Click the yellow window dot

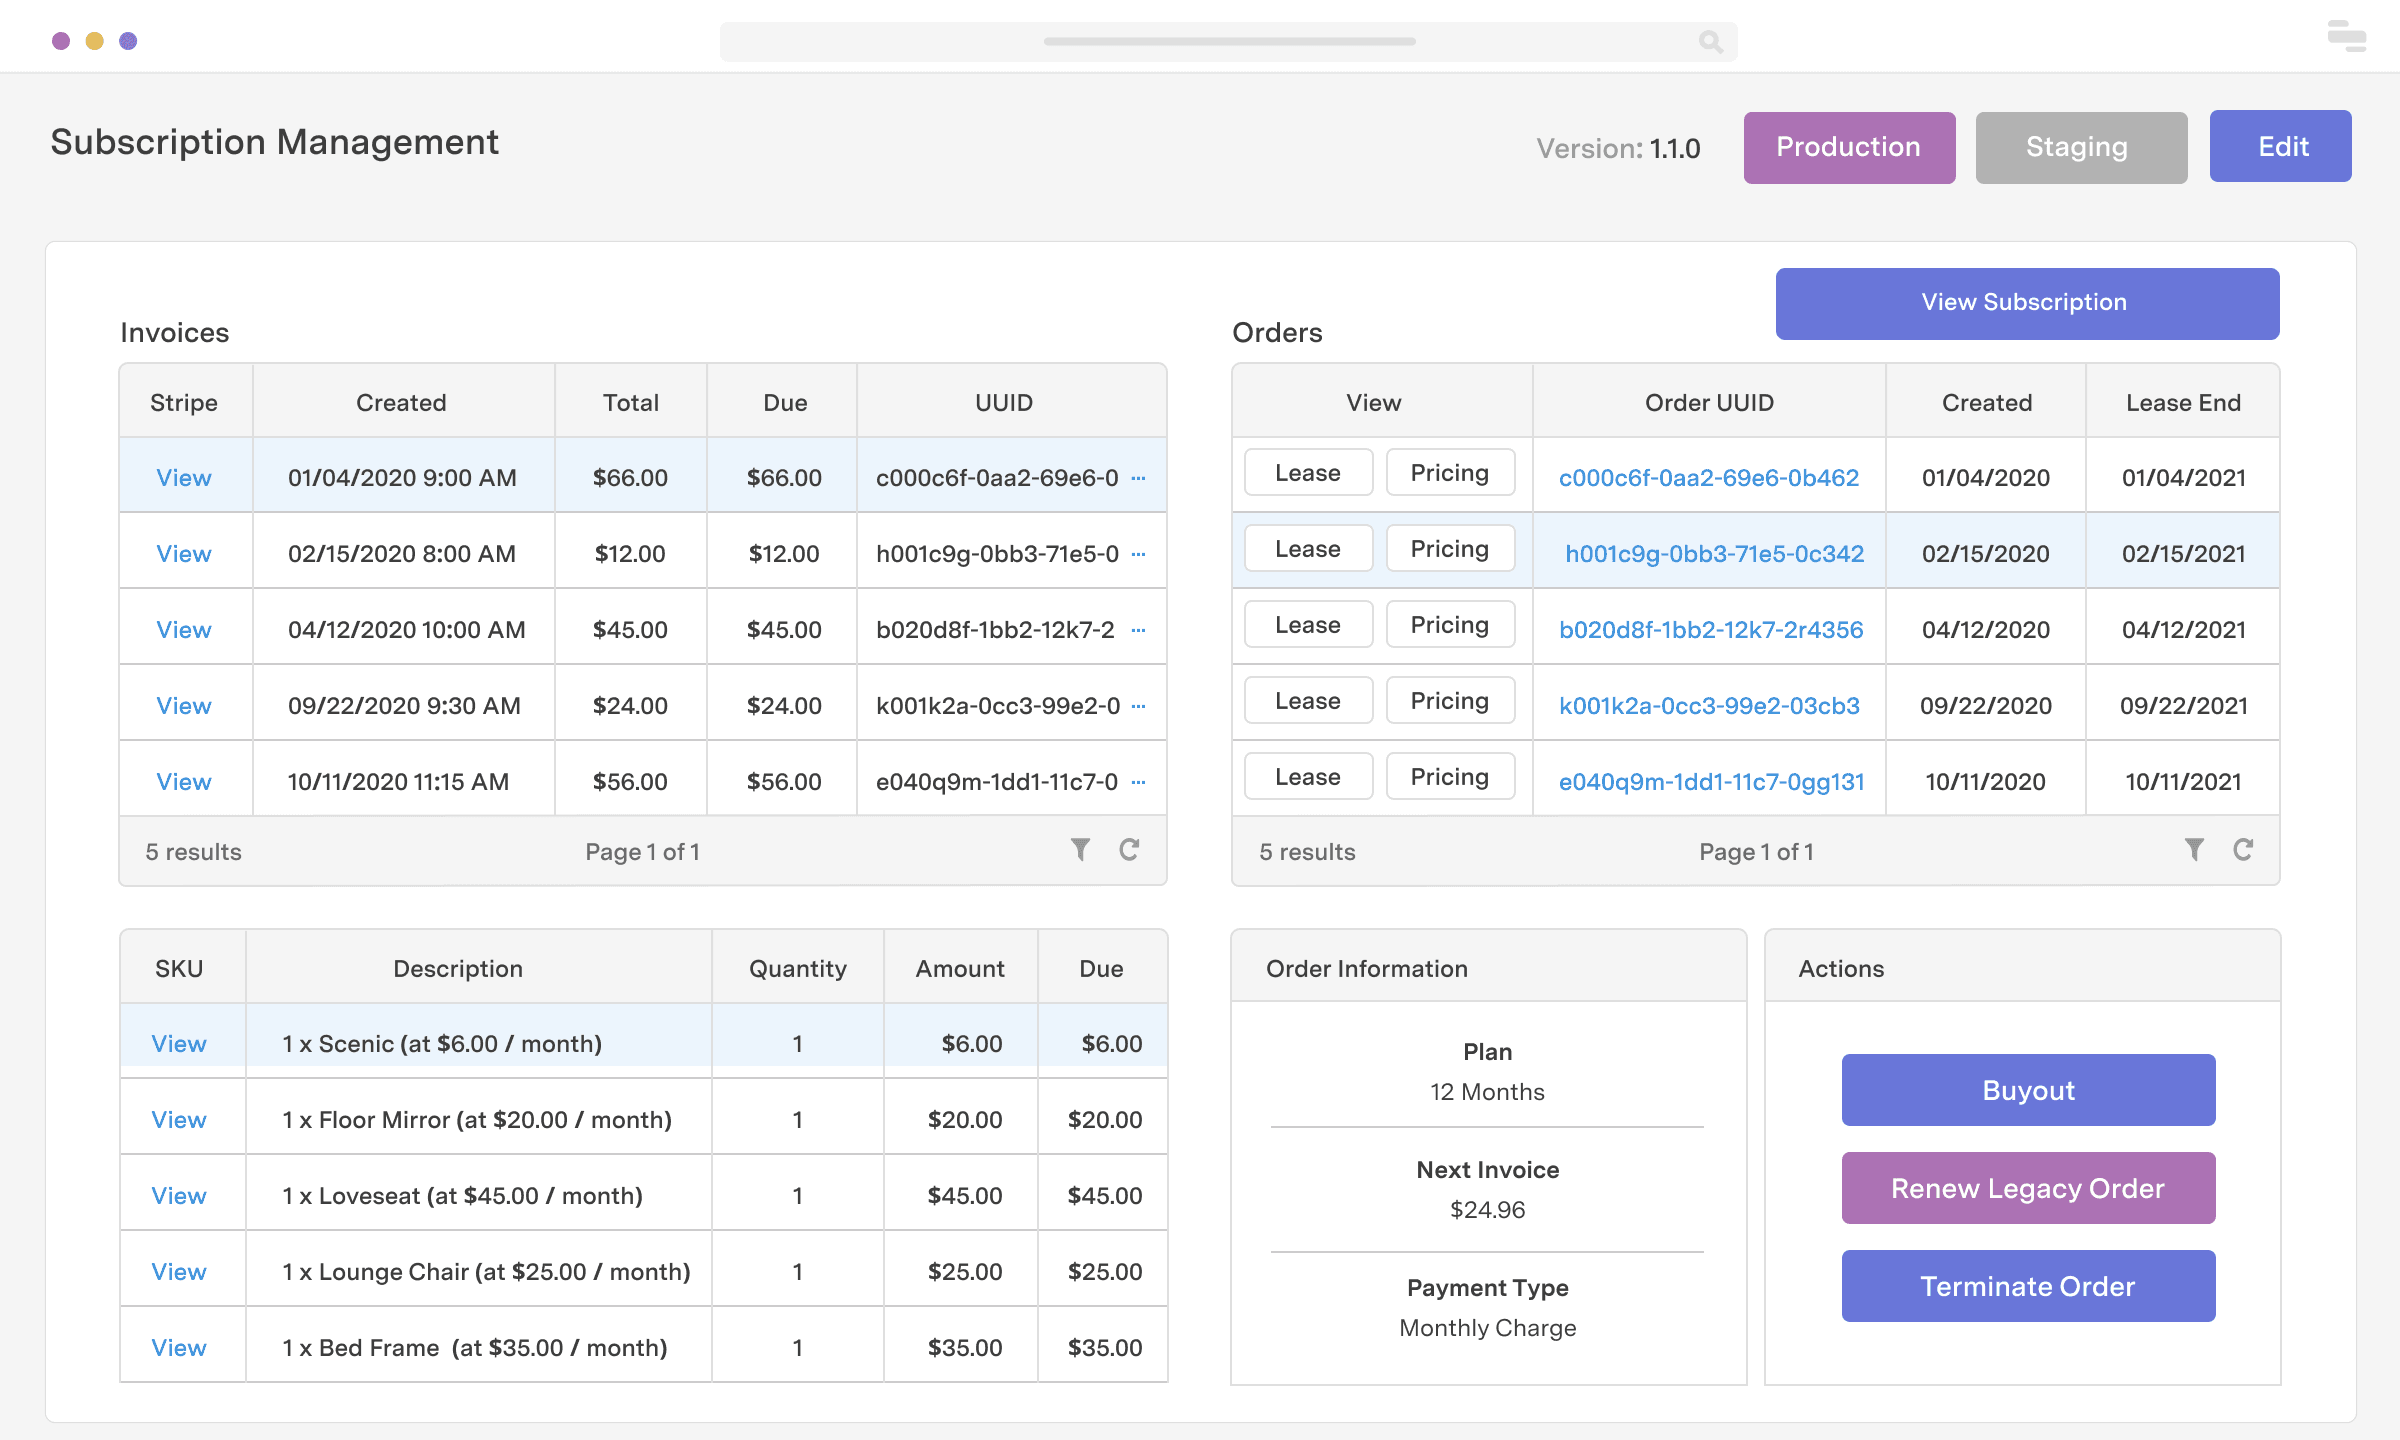(94, 39)
